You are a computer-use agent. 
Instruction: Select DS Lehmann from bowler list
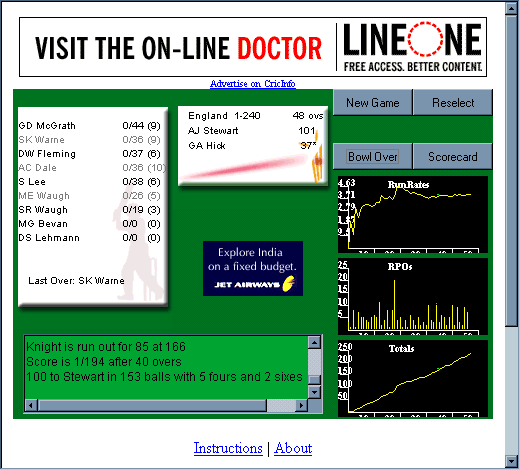90,238
